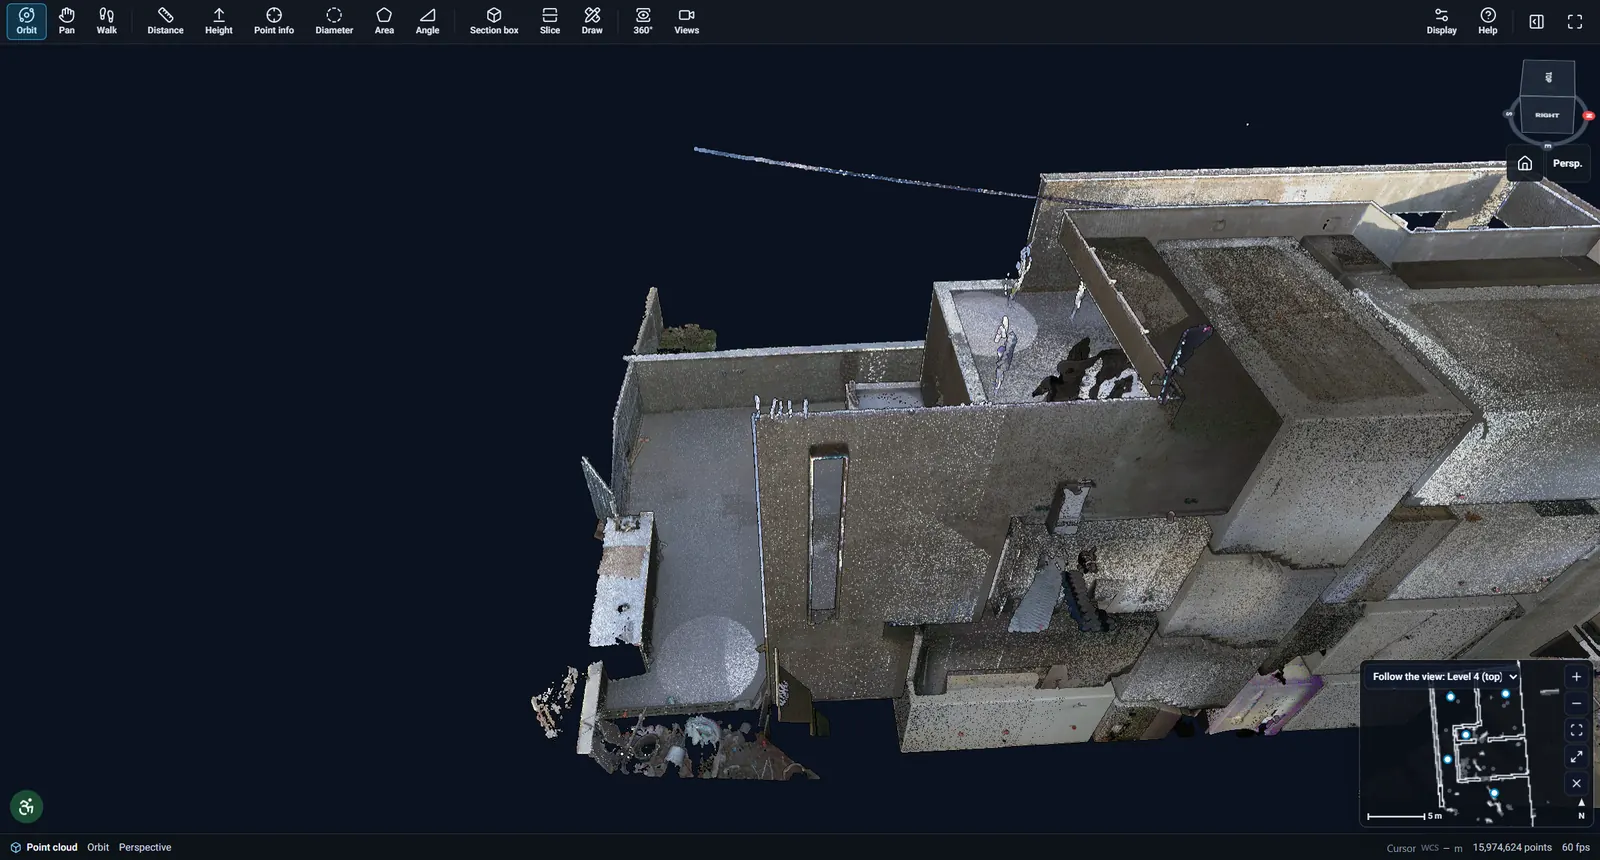Expand the minimap with diagonal arrows
The image size is (1600, 860).
[1576, 757]
